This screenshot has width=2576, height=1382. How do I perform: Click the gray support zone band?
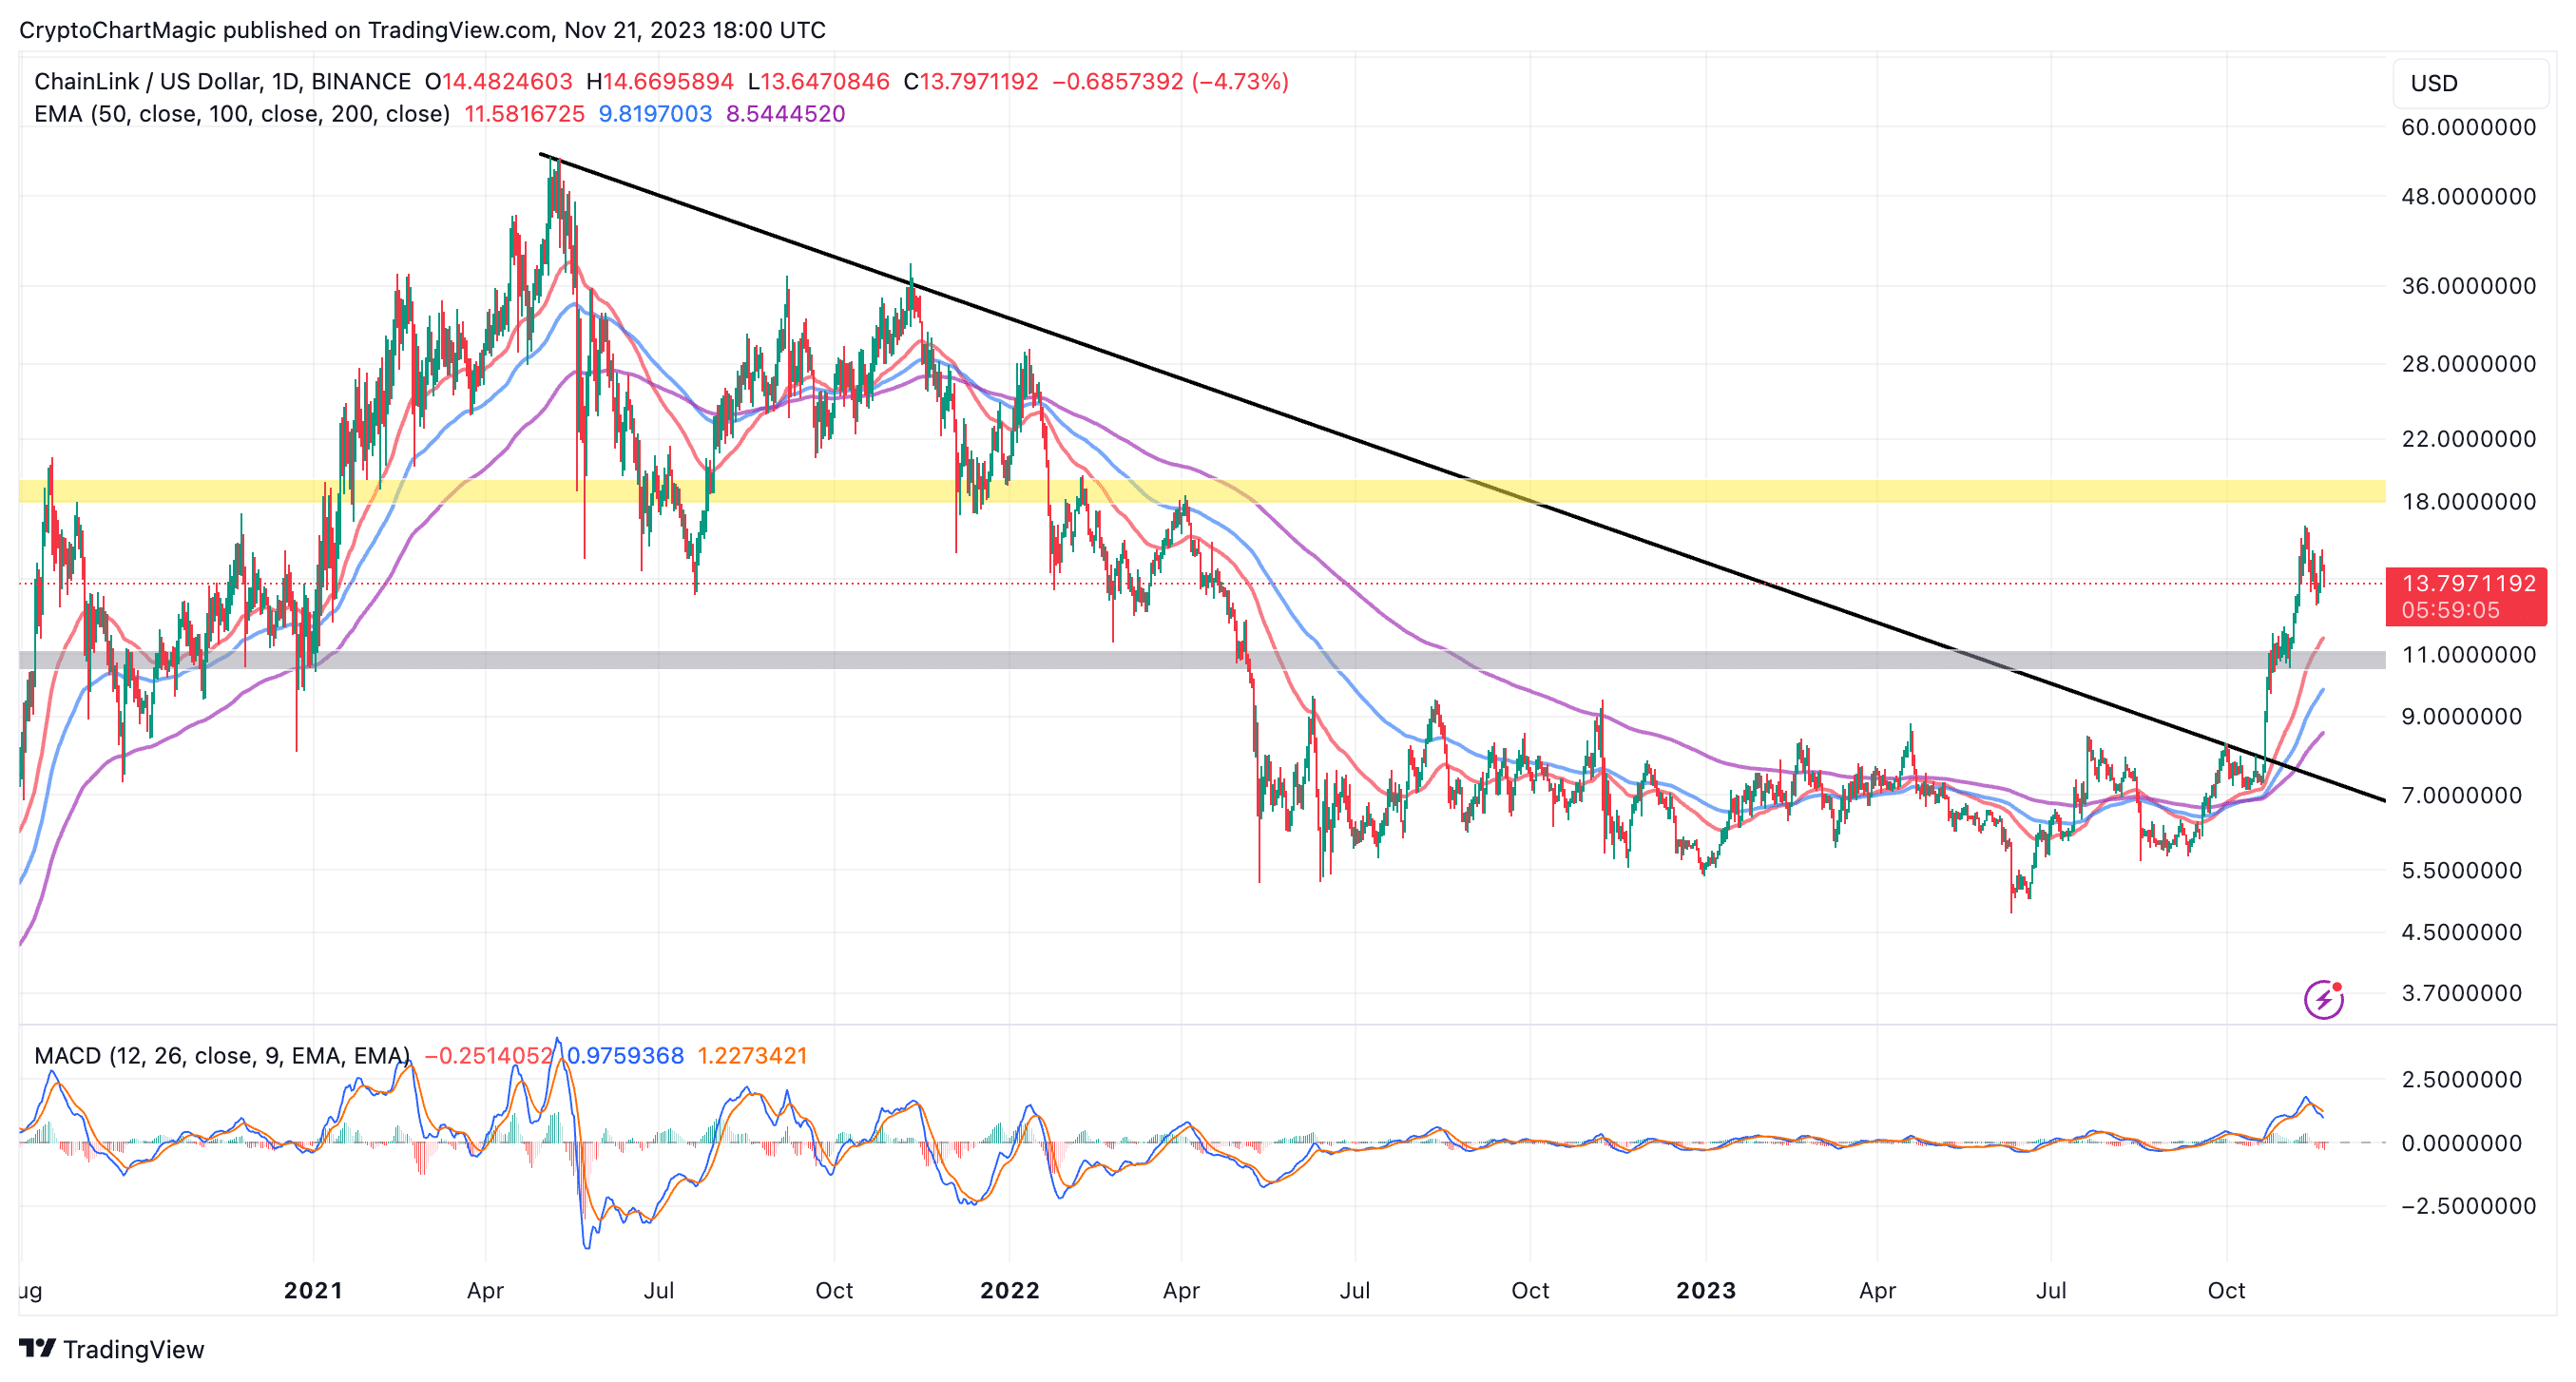coord(1202,660)
